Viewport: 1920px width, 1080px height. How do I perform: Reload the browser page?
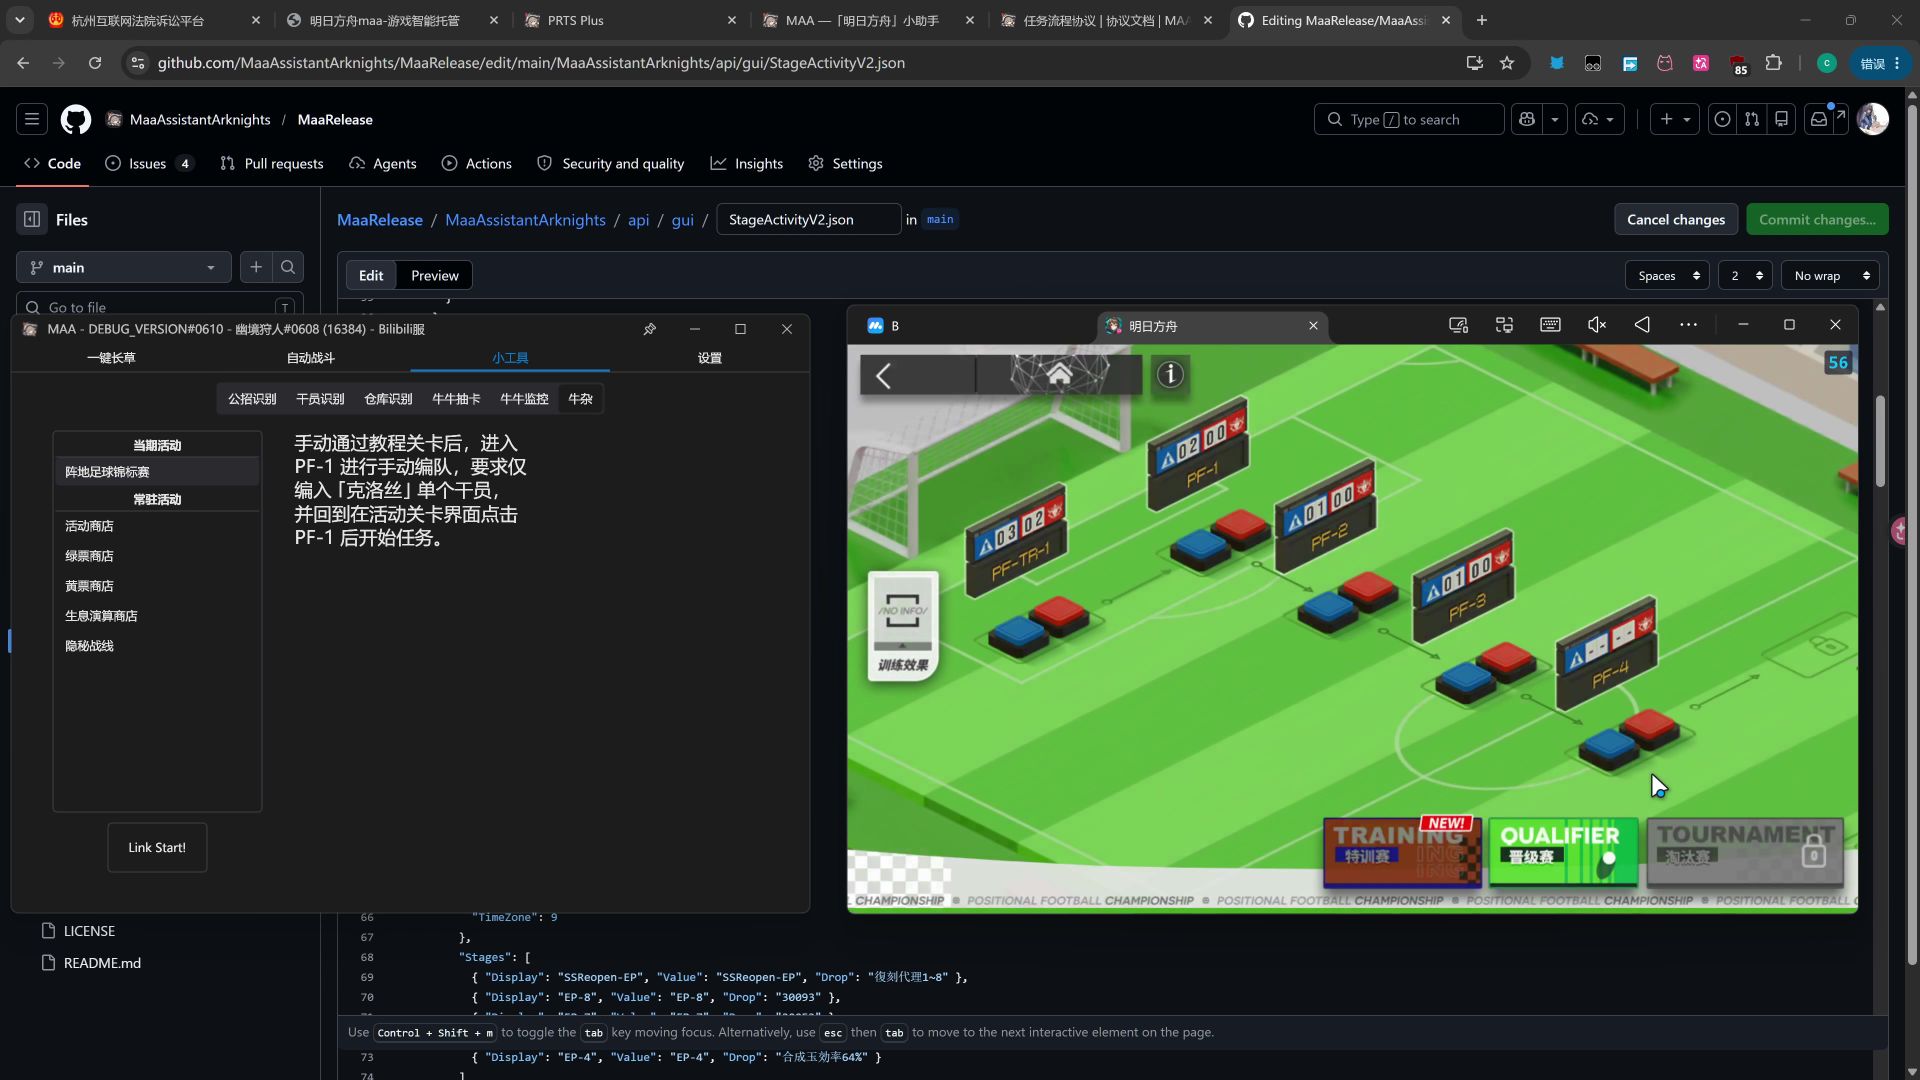tap(95, 63)
